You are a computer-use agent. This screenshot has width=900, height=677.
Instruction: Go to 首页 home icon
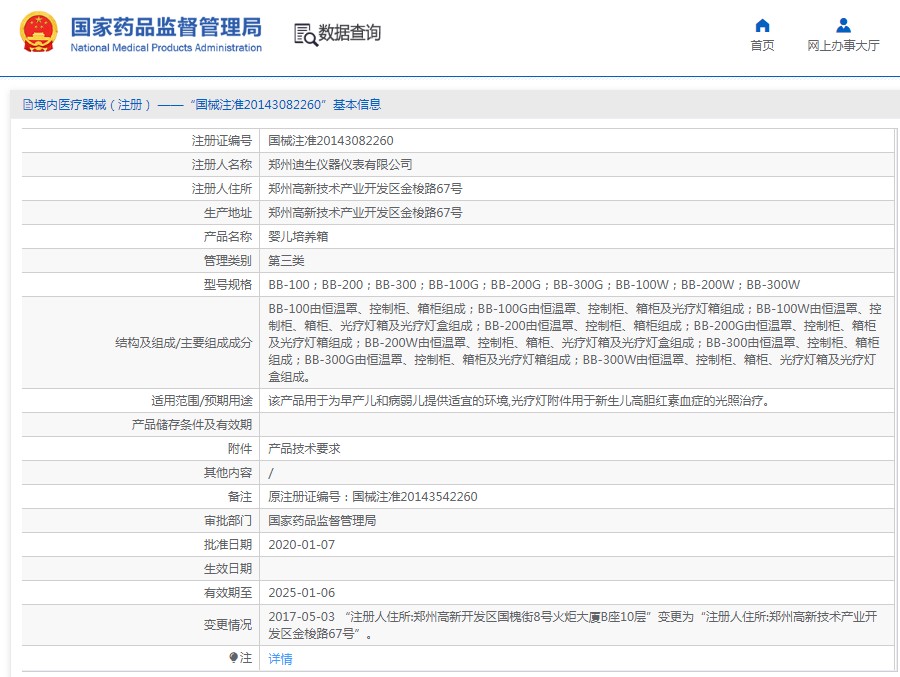(762, 25)
